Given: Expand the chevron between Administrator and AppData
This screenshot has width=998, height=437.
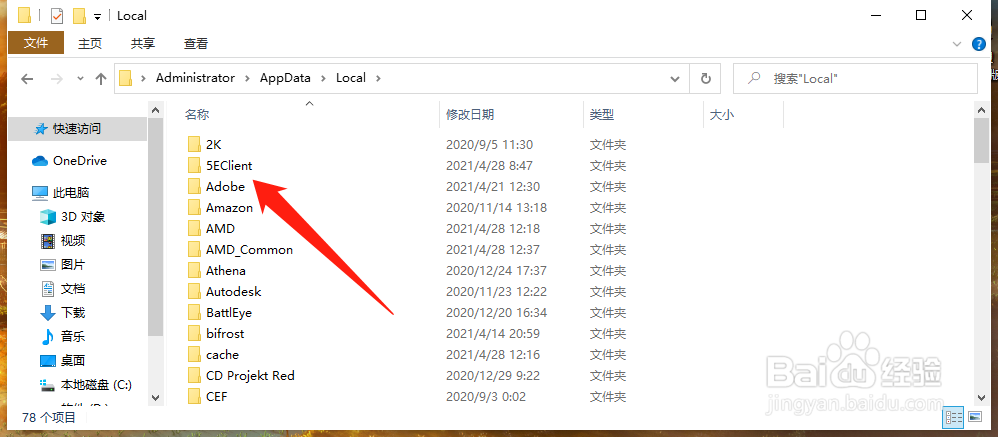Looking at the screenshot, I should [x=248, y=78].
